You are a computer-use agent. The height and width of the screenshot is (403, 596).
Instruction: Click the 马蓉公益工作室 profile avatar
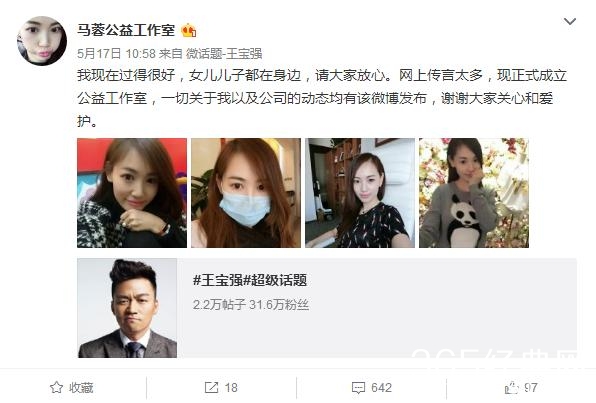point(42,41)
